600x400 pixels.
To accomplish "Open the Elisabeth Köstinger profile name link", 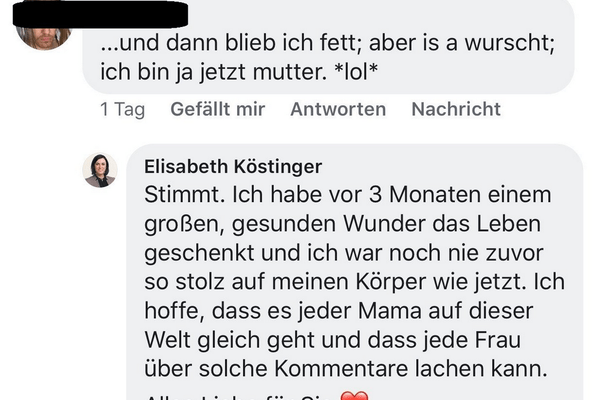I will (x=233, y=167).
